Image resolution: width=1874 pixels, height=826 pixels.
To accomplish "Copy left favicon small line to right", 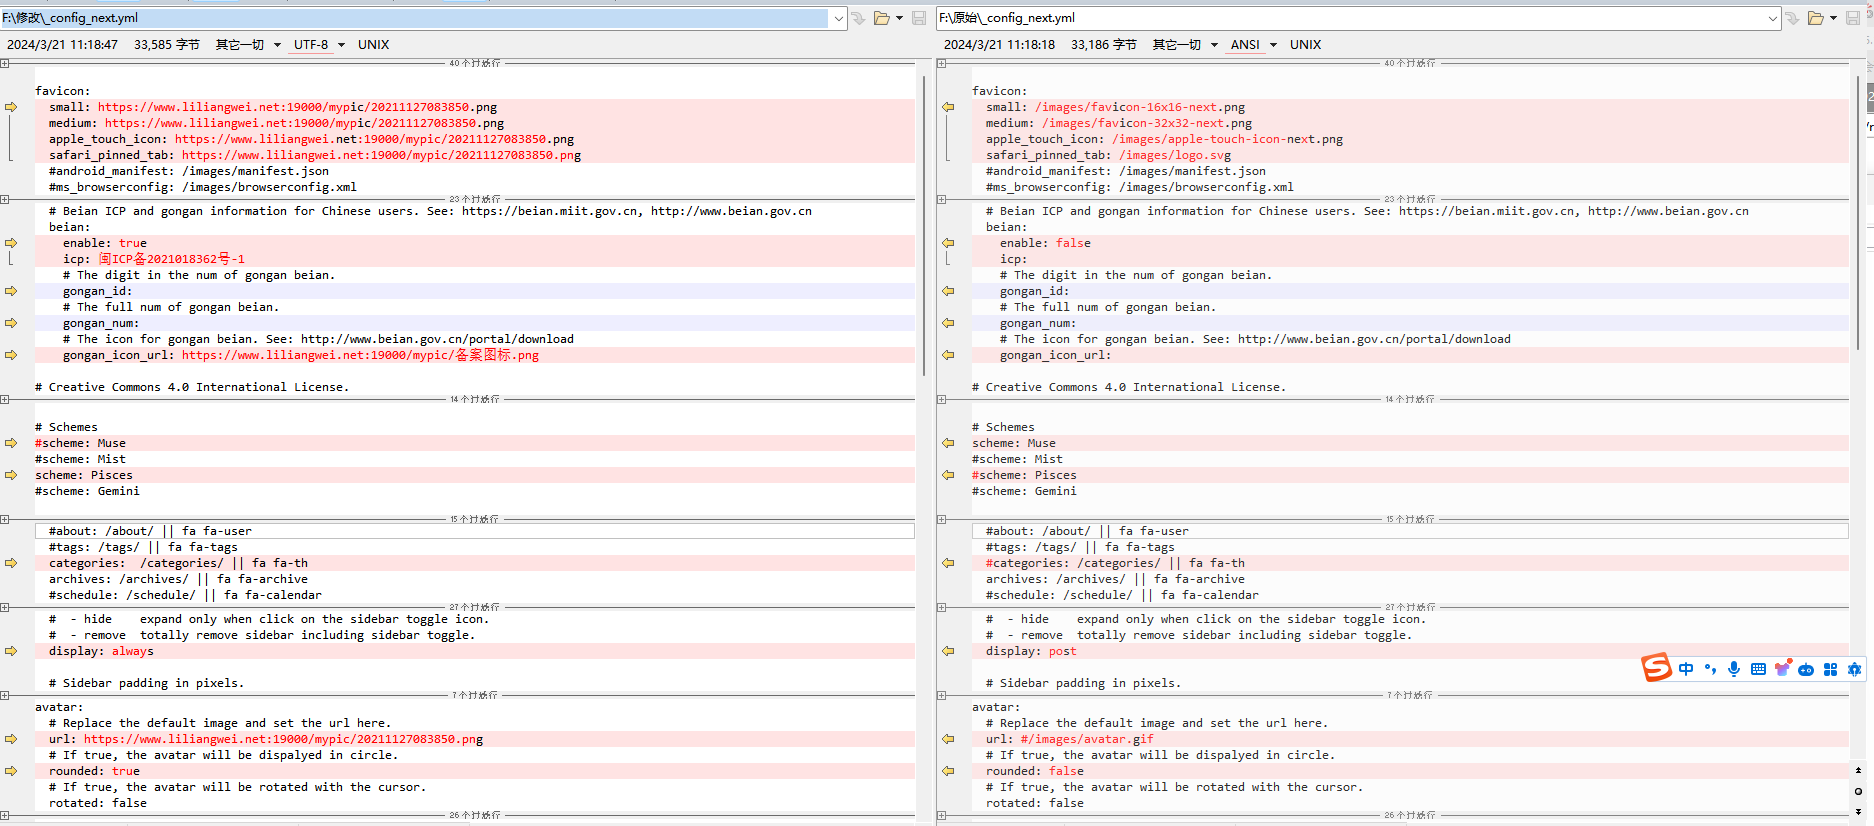I will [x=11, y=107].
